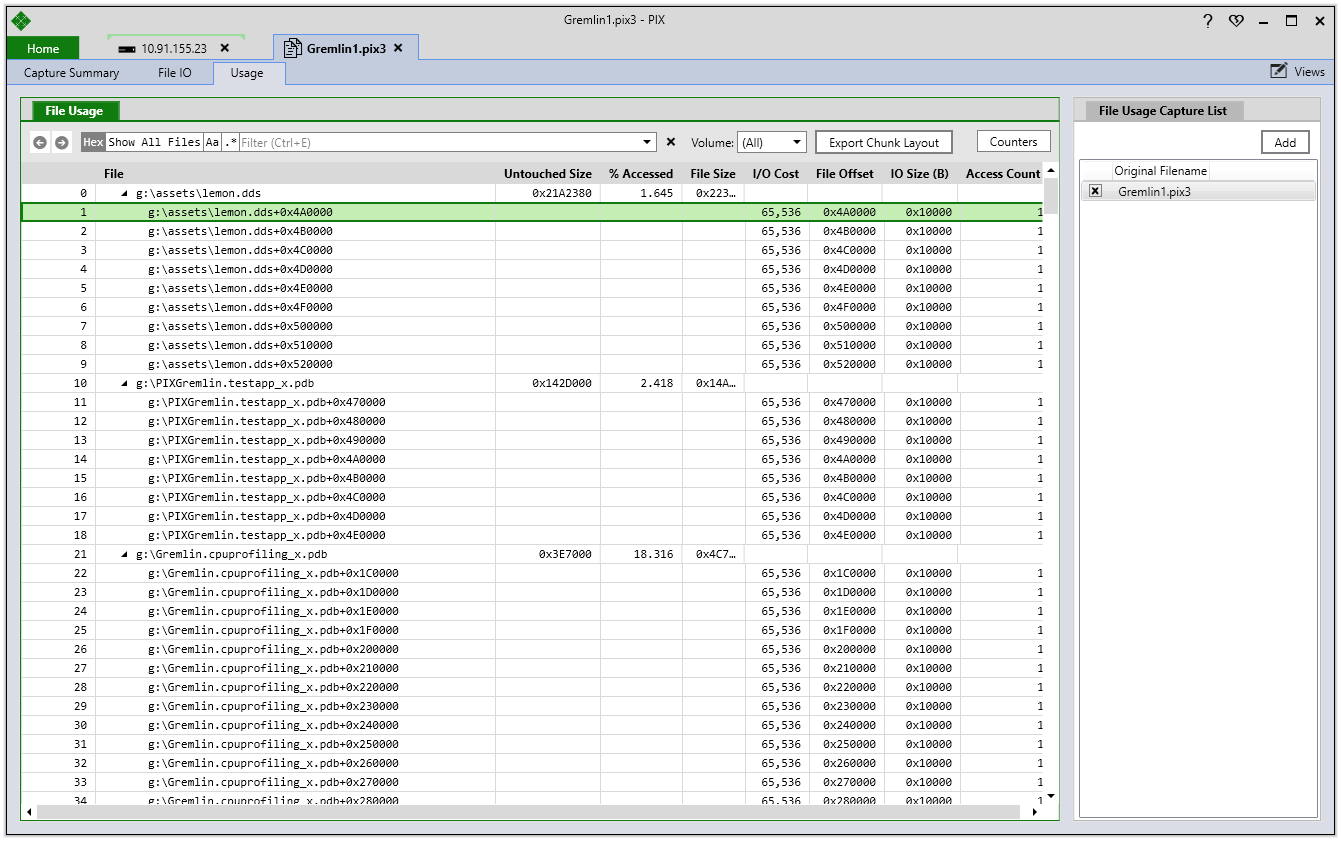Click the navigate forward arrow icon
This screenshot has width=1341, height=841.
point(62,143)
